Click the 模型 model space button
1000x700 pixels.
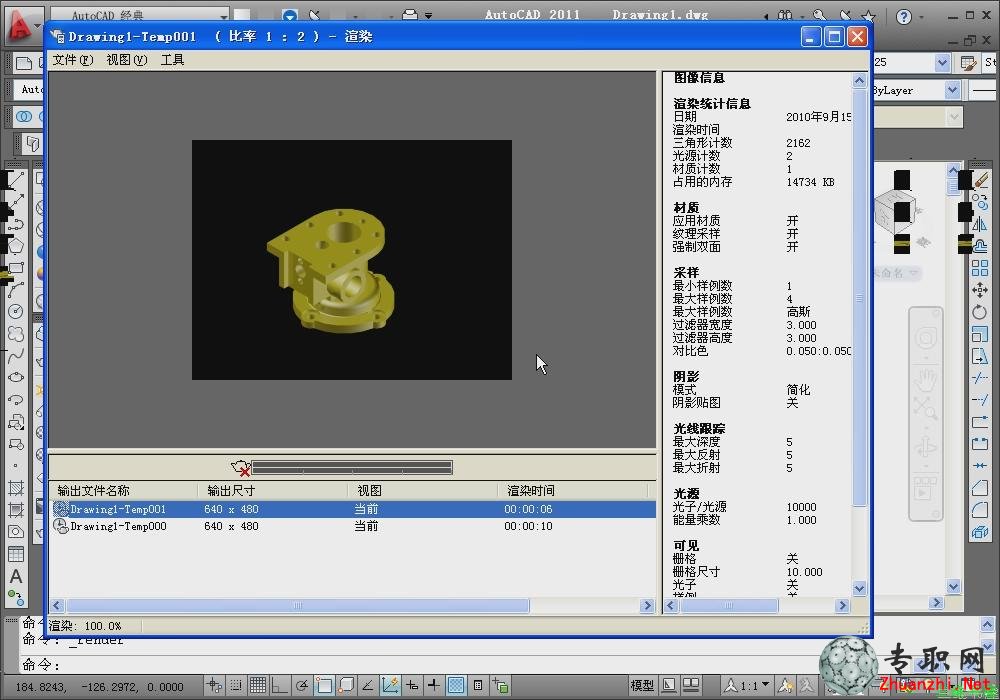click(642, 685)
